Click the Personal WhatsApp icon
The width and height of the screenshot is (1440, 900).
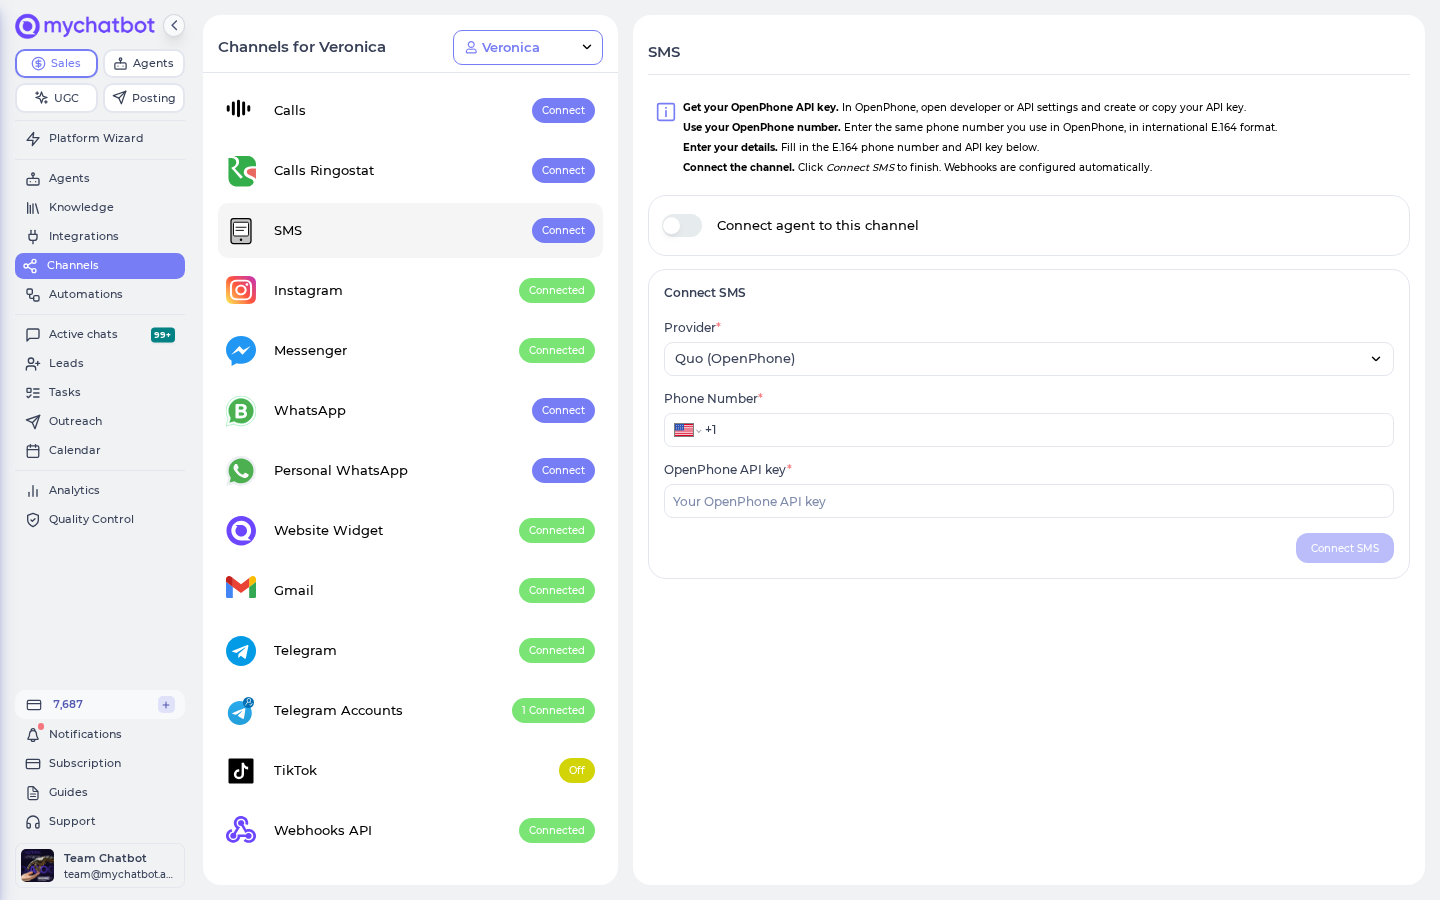[241, 471]
